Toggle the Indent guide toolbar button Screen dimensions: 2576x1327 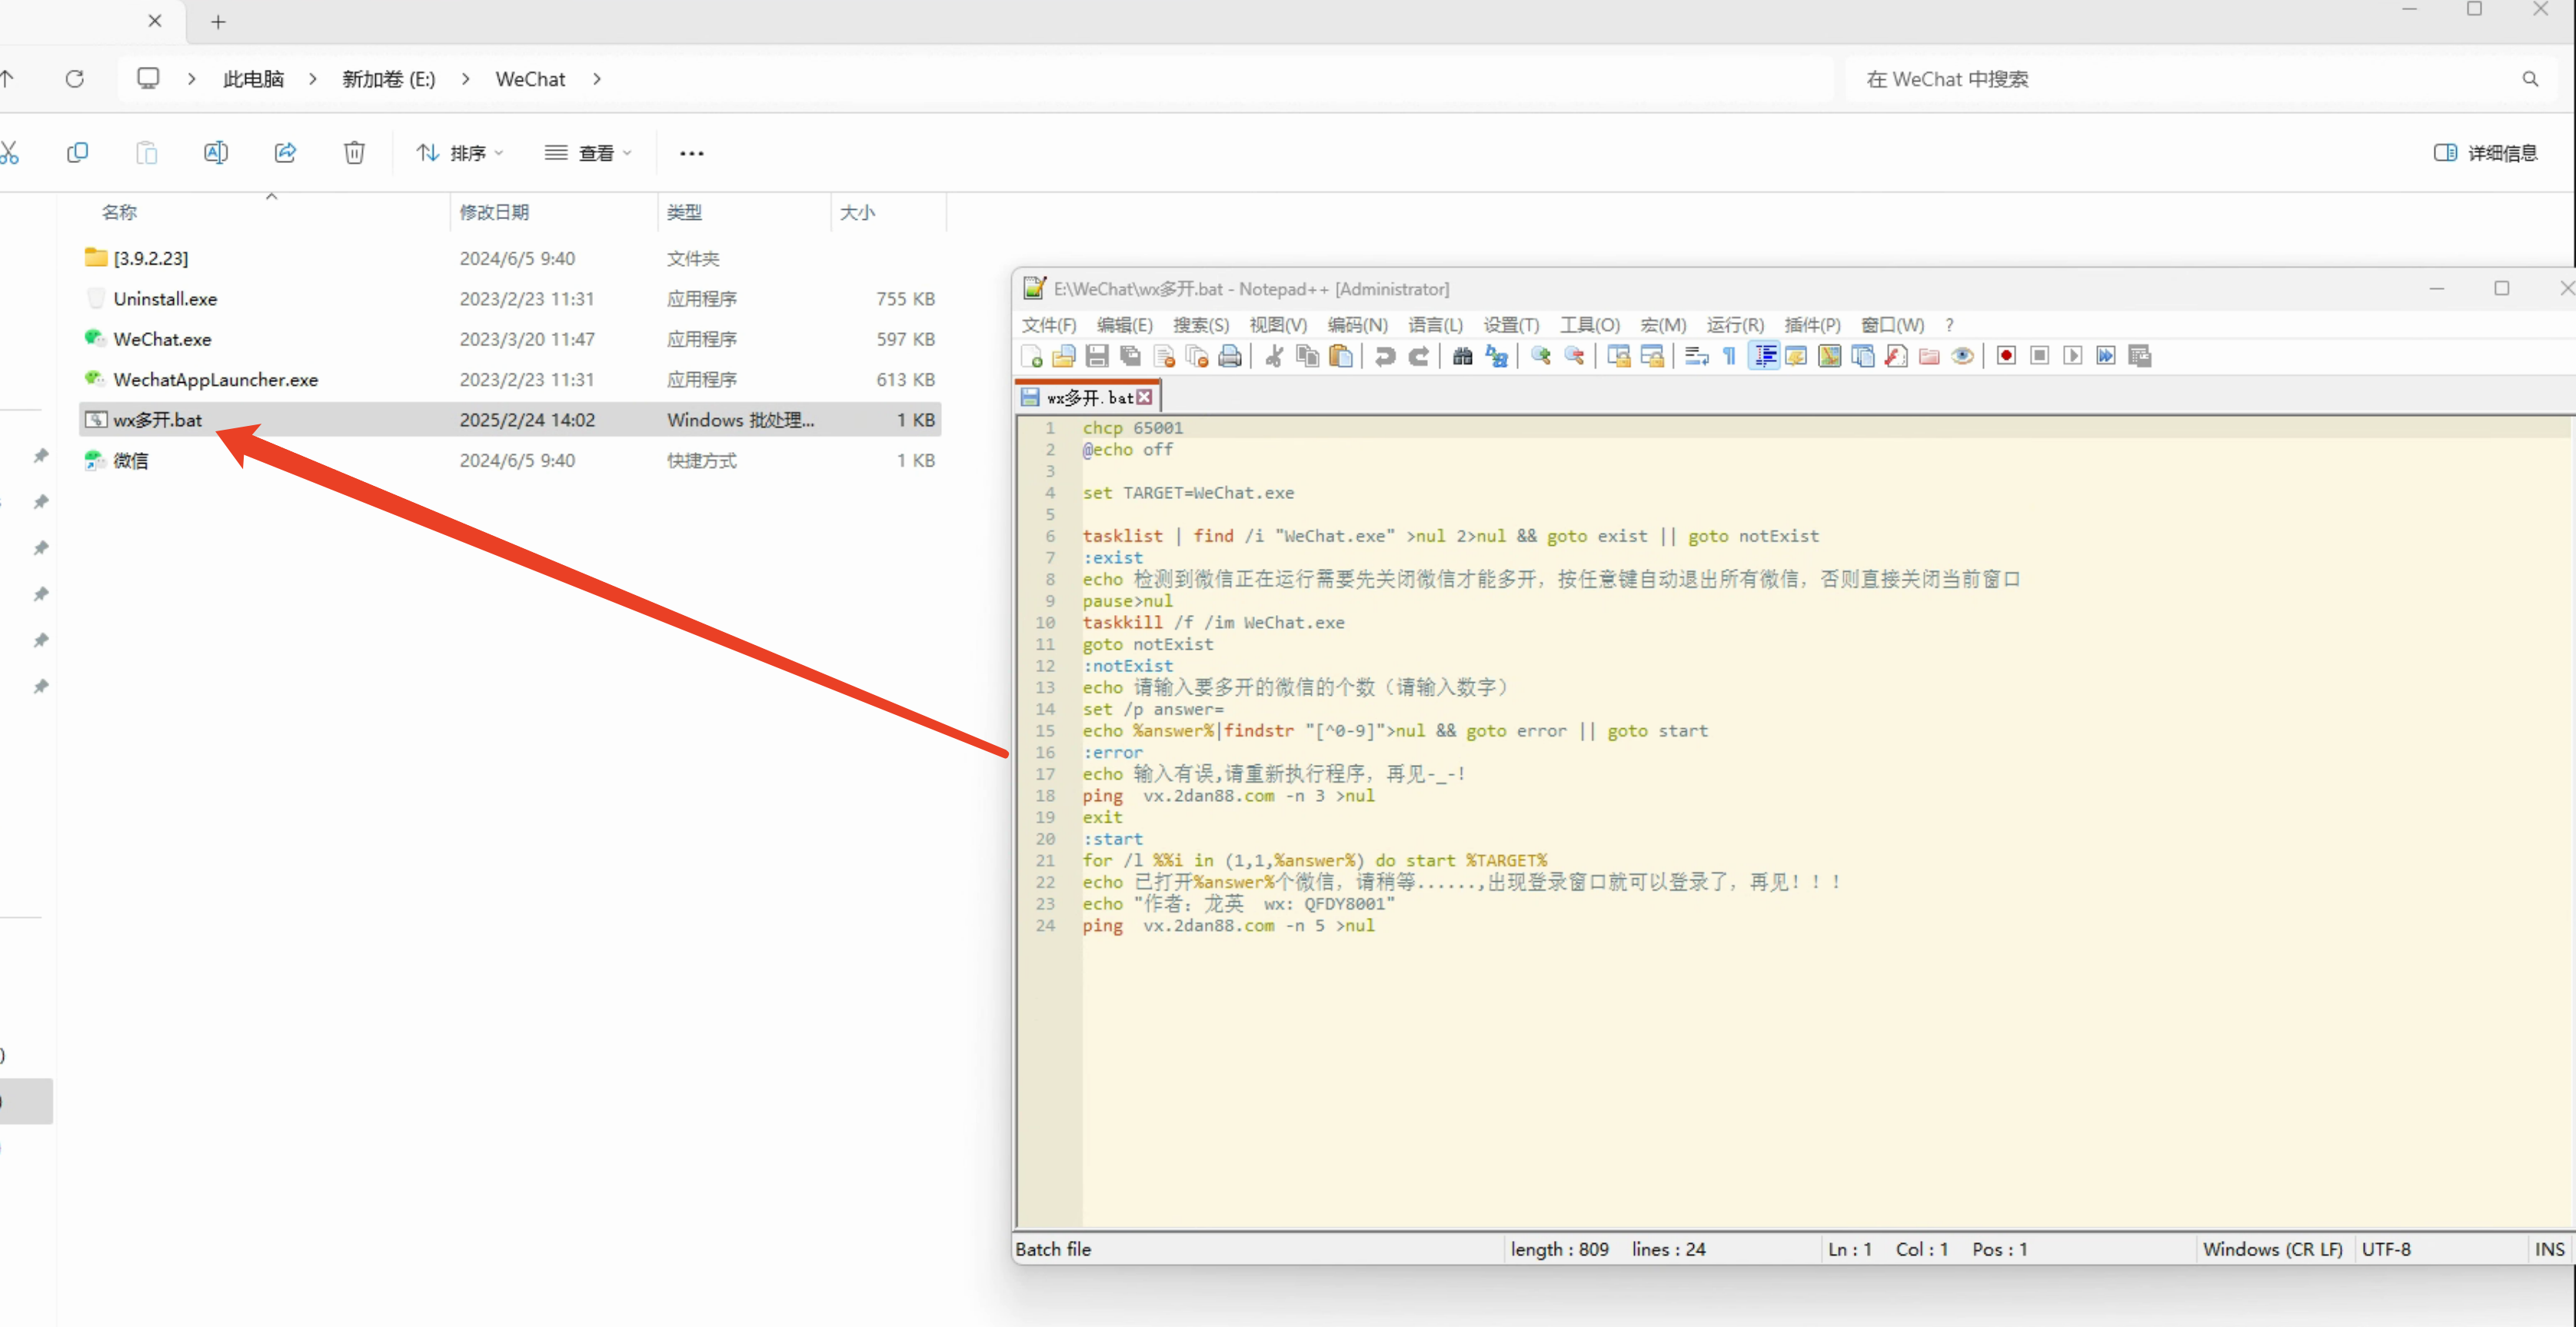point(1764,356)
